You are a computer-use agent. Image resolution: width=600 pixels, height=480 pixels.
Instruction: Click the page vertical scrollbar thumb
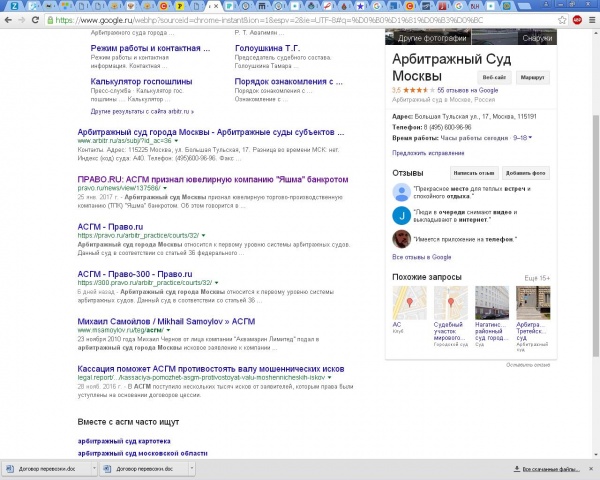595,235
